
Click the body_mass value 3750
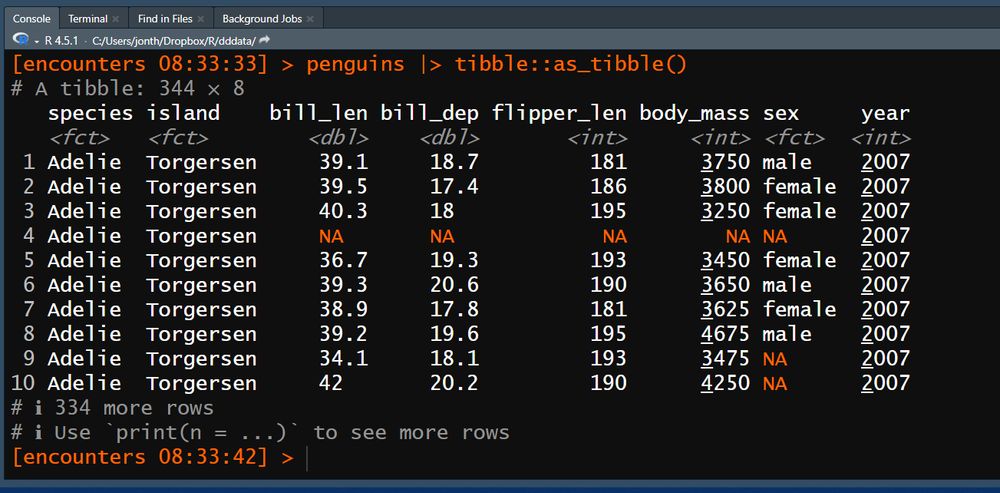coord(725,162)
